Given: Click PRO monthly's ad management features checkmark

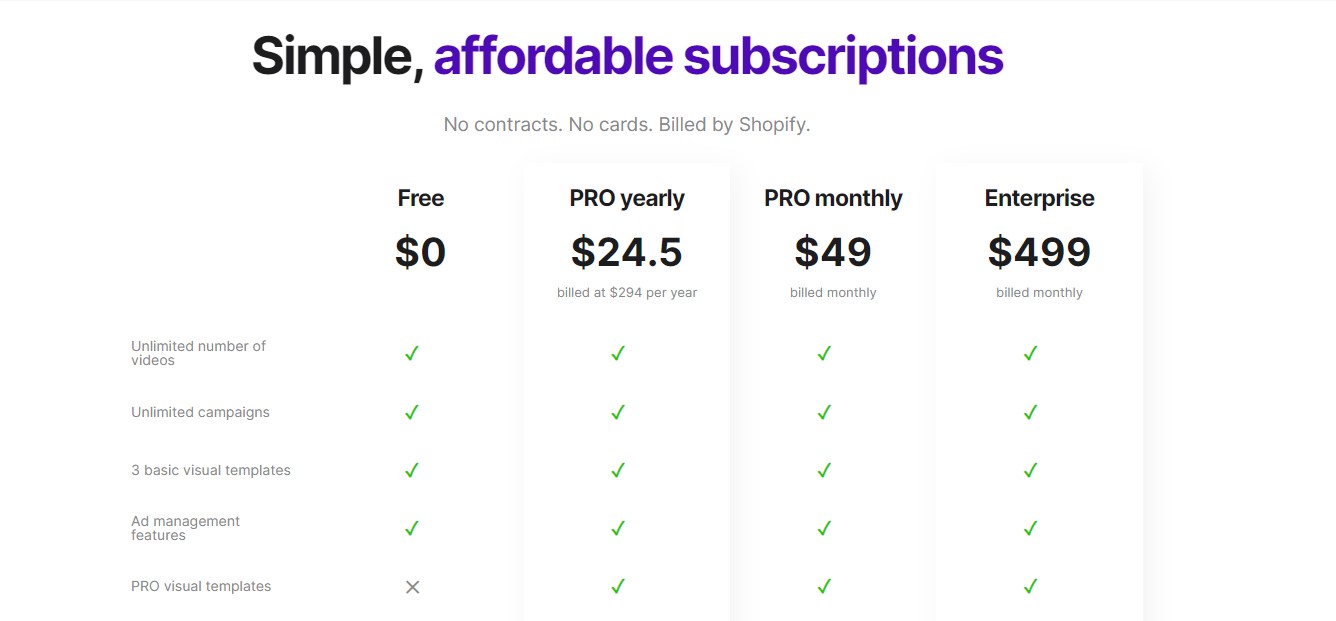Looking at the screenshot, I should [824, 528].
